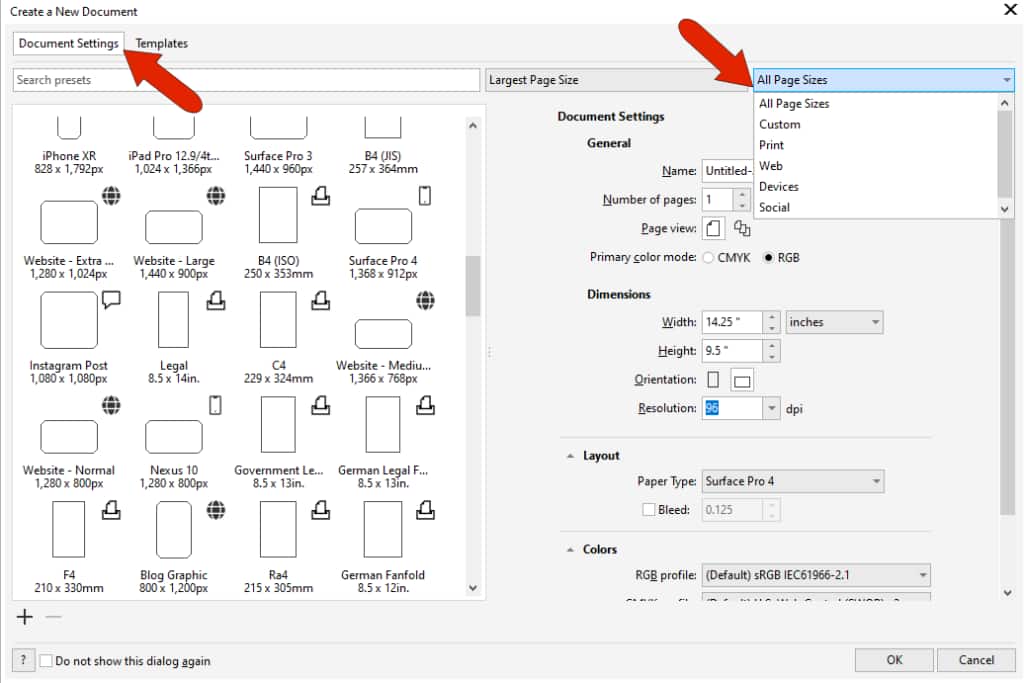Select the Instagram Post preset thumbnail

coord(69,321)
